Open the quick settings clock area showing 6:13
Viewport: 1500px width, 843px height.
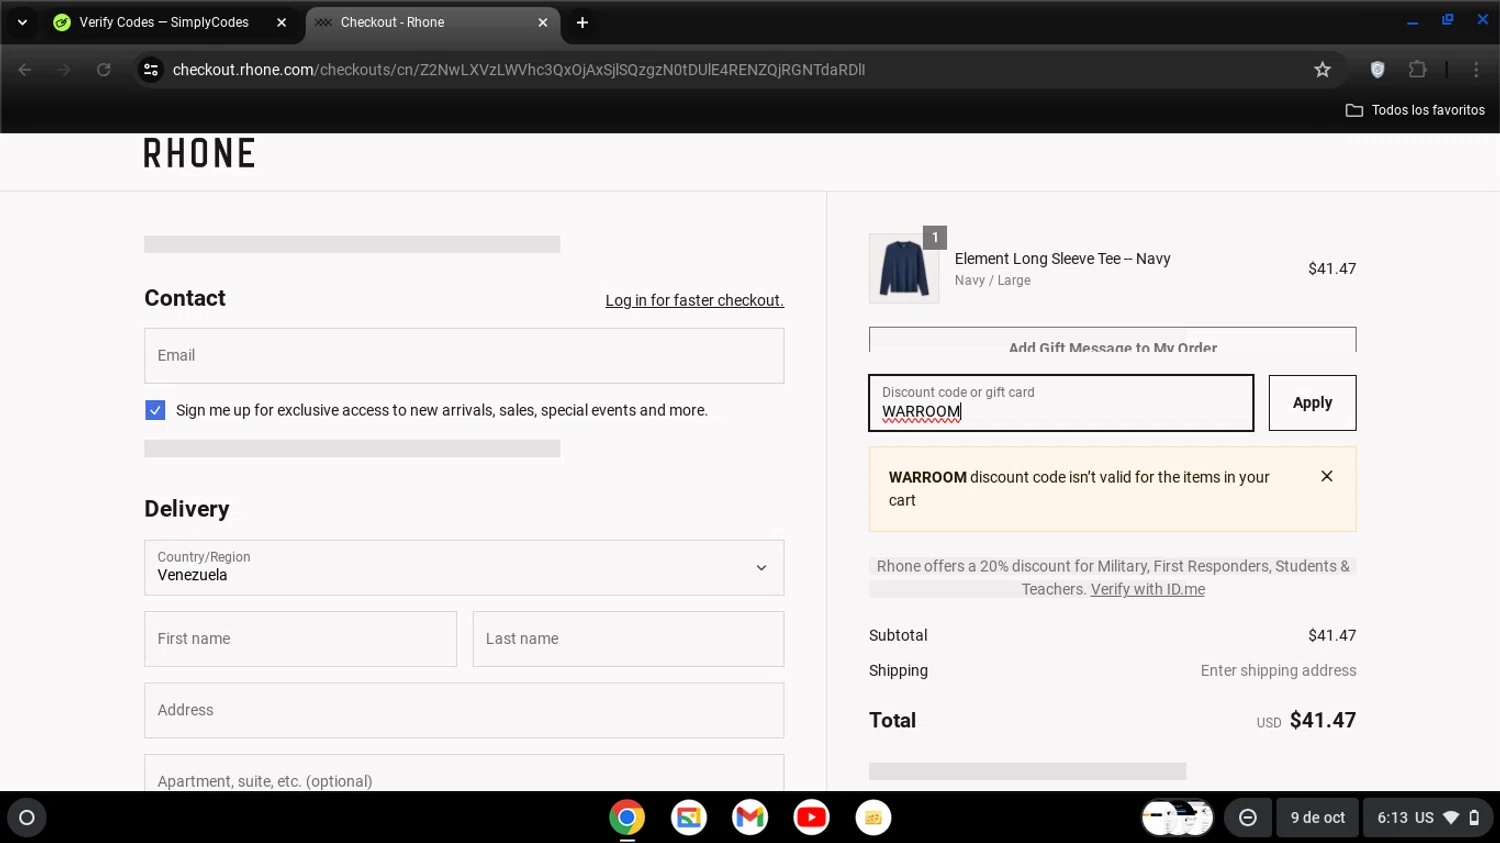(x=1428, y=818)
